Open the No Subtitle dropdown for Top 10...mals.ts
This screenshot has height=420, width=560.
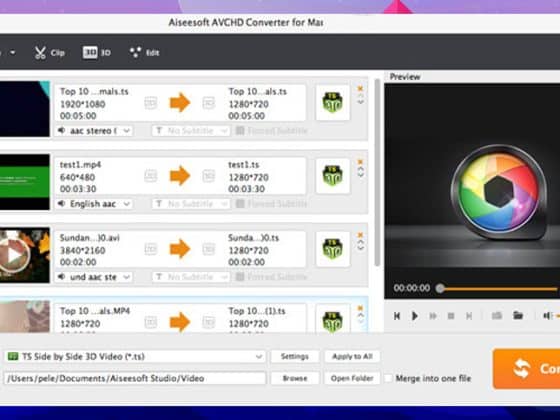(191, 131)
